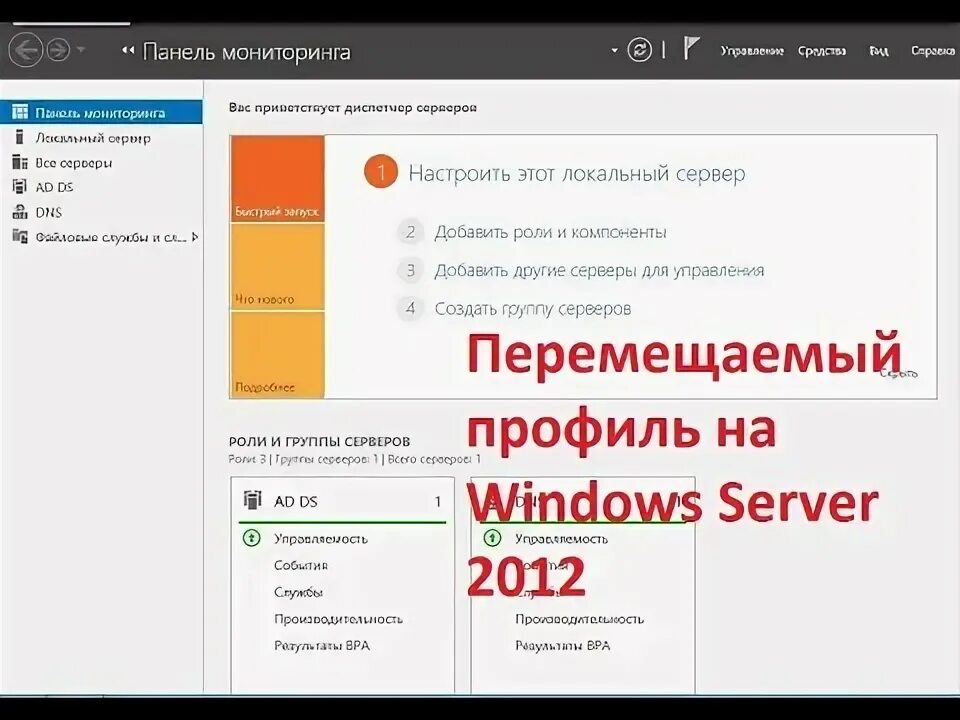Click Файловые службы icon in sidebar
Image resolution: width=960 pixels, height=720 pixels.
(20, 237)
